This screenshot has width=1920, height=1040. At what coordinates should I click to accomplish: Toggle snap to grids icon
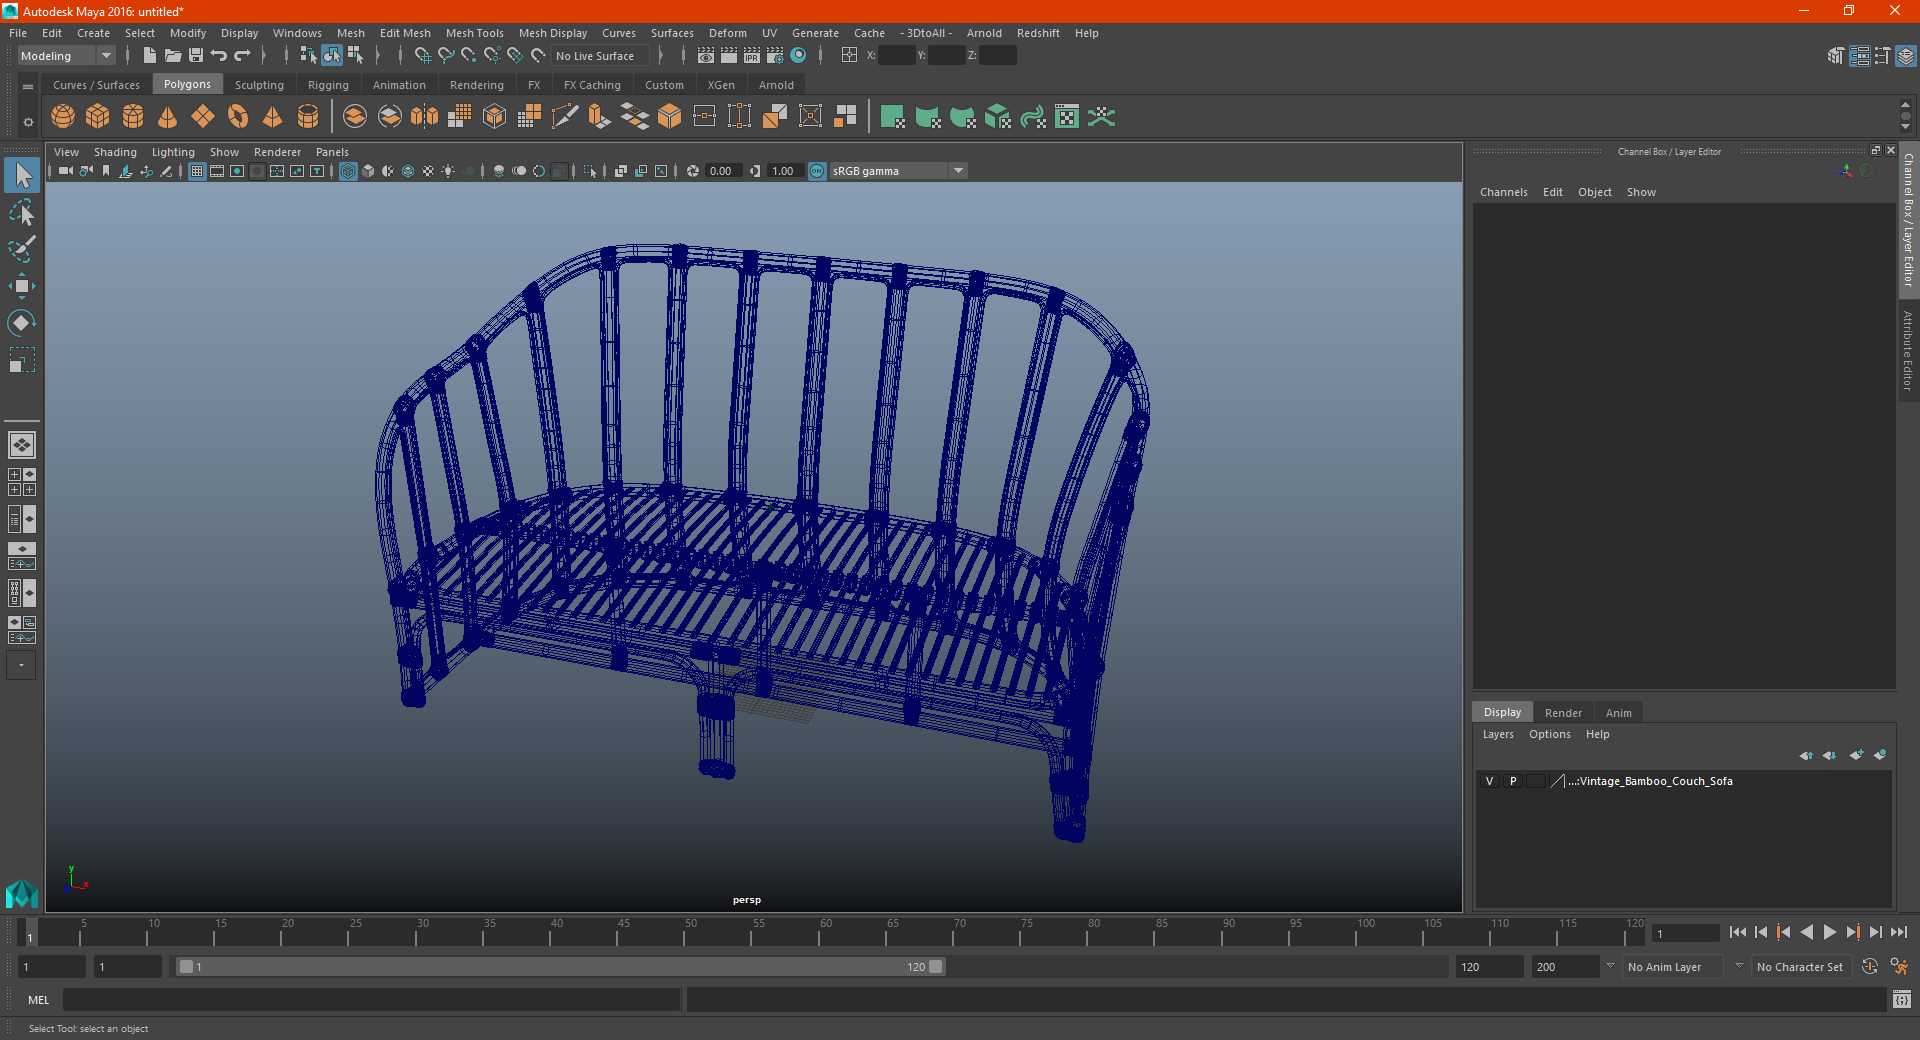coord(422,56)
